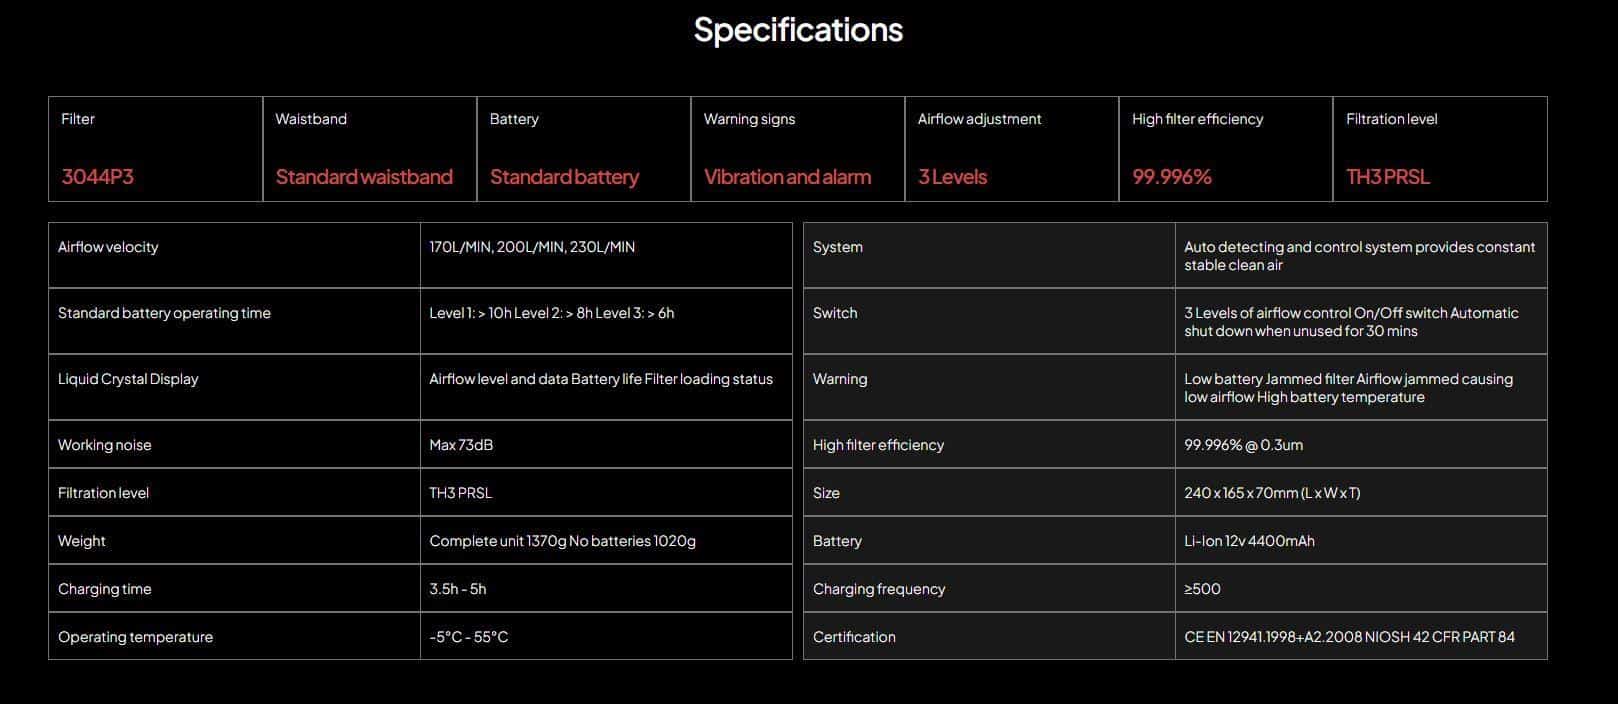Select the 3044P3 filter value
Image resolution: width=1618 pixels, height=704 pixels.
pos(98,177)
